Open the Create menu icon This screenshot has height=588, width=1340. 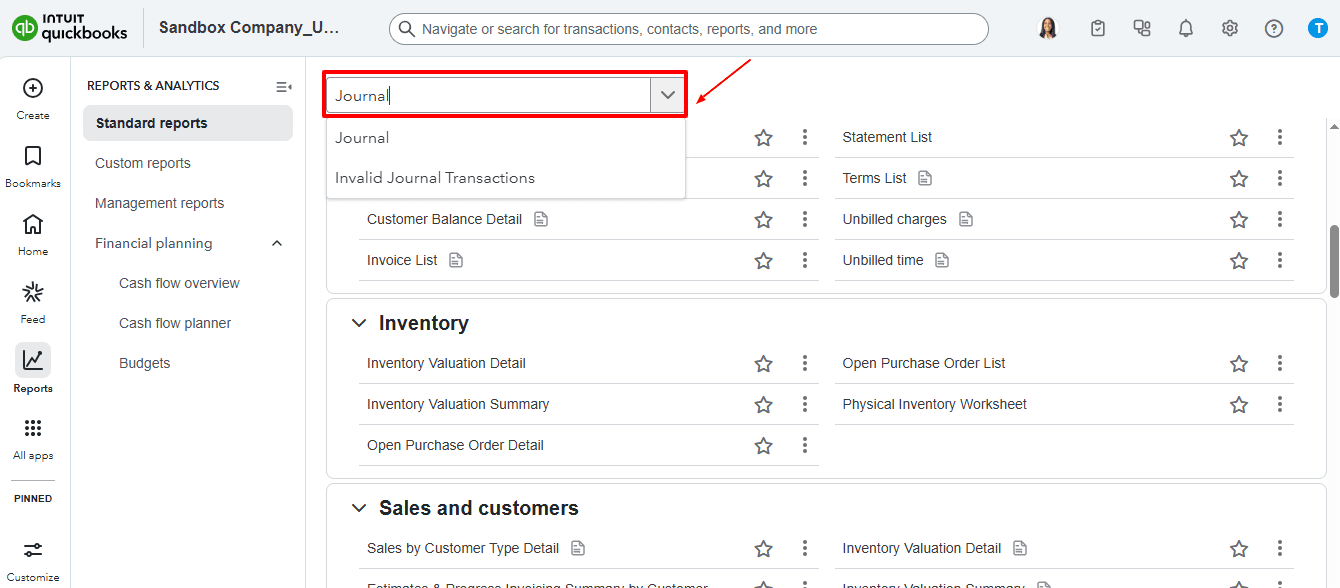[x=33, y=88]
